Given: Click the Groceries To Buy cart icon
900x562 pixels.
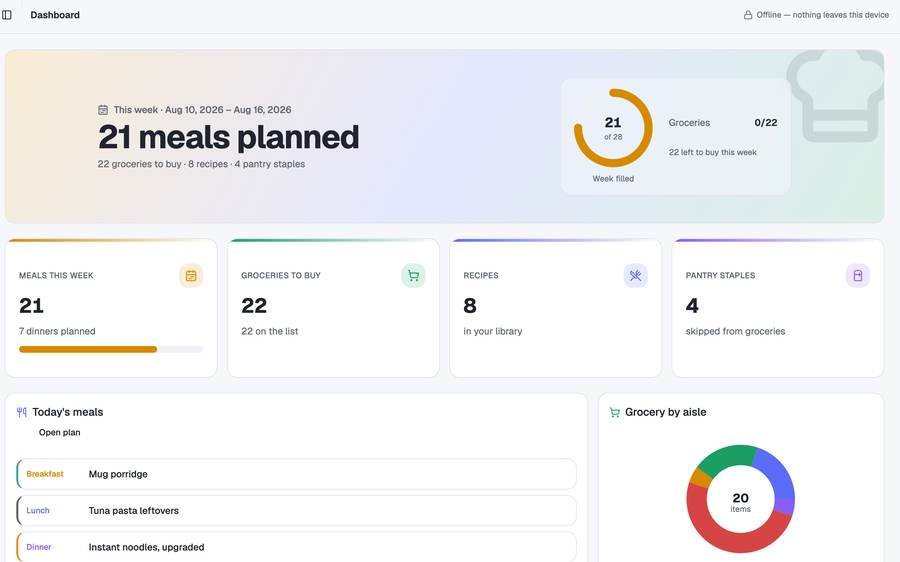Looking at the screenshot, I should click(x=413, y=276).
